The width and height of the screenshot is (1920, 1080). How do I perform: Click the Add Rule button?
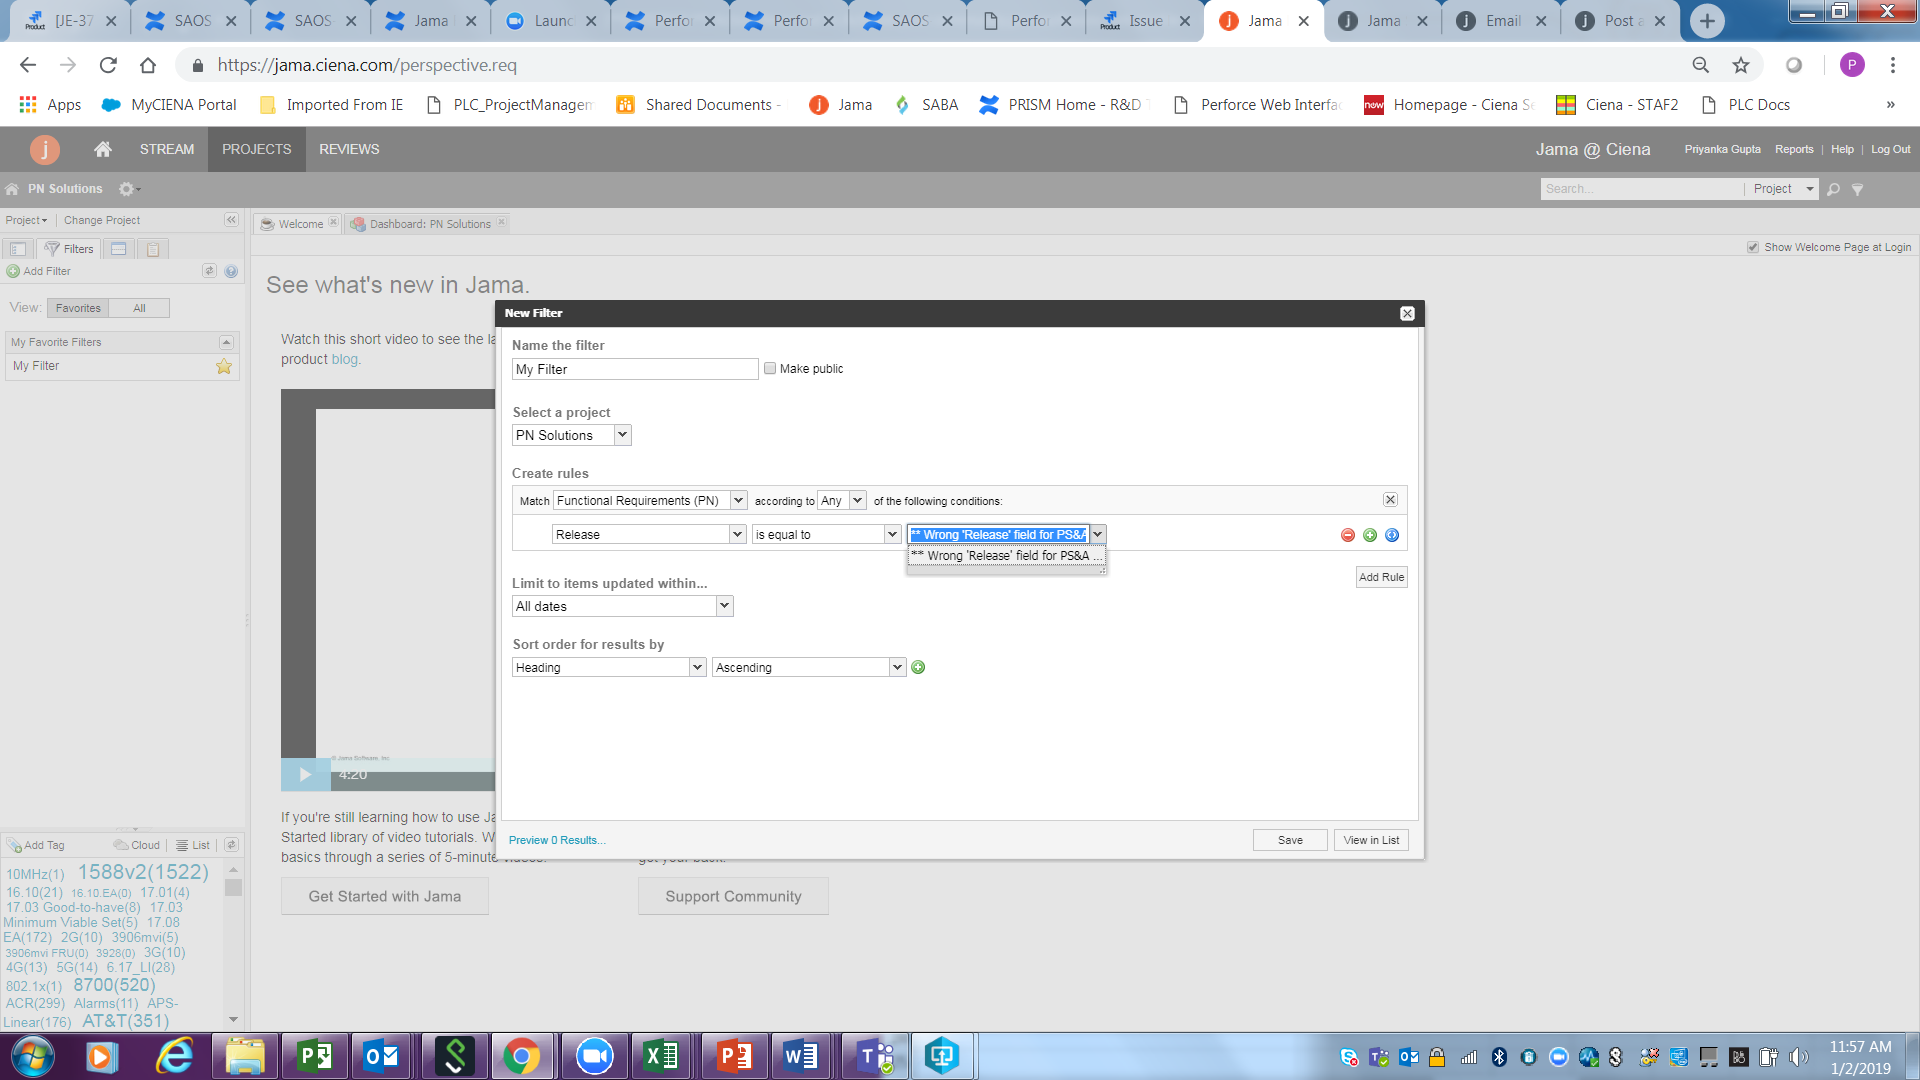coord(1381,577)
